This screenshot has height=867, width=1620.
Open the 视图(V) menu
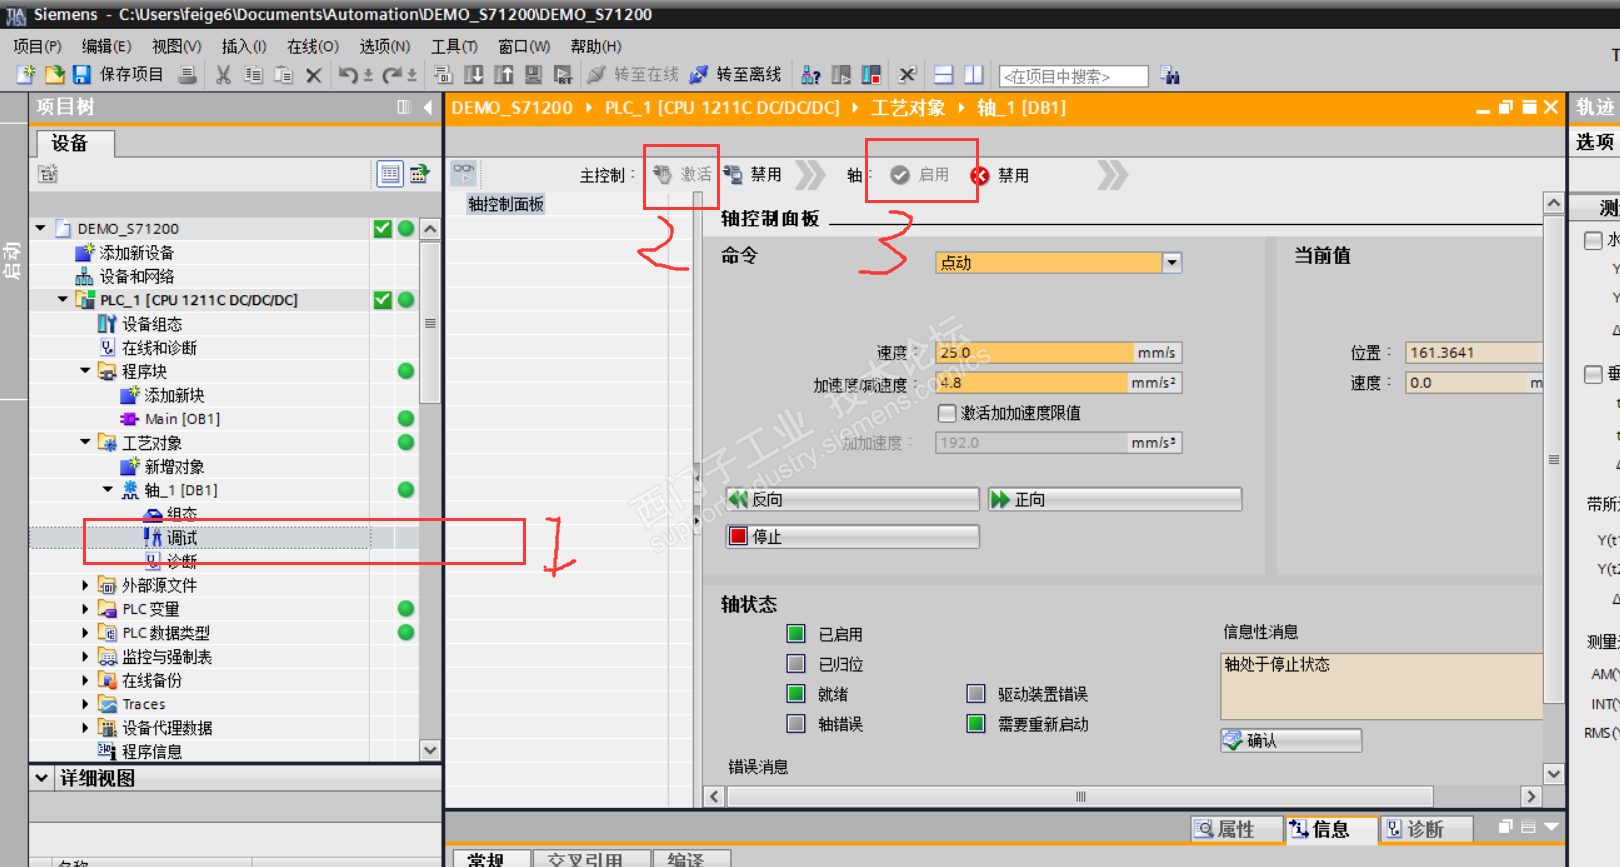coord(176,46)
